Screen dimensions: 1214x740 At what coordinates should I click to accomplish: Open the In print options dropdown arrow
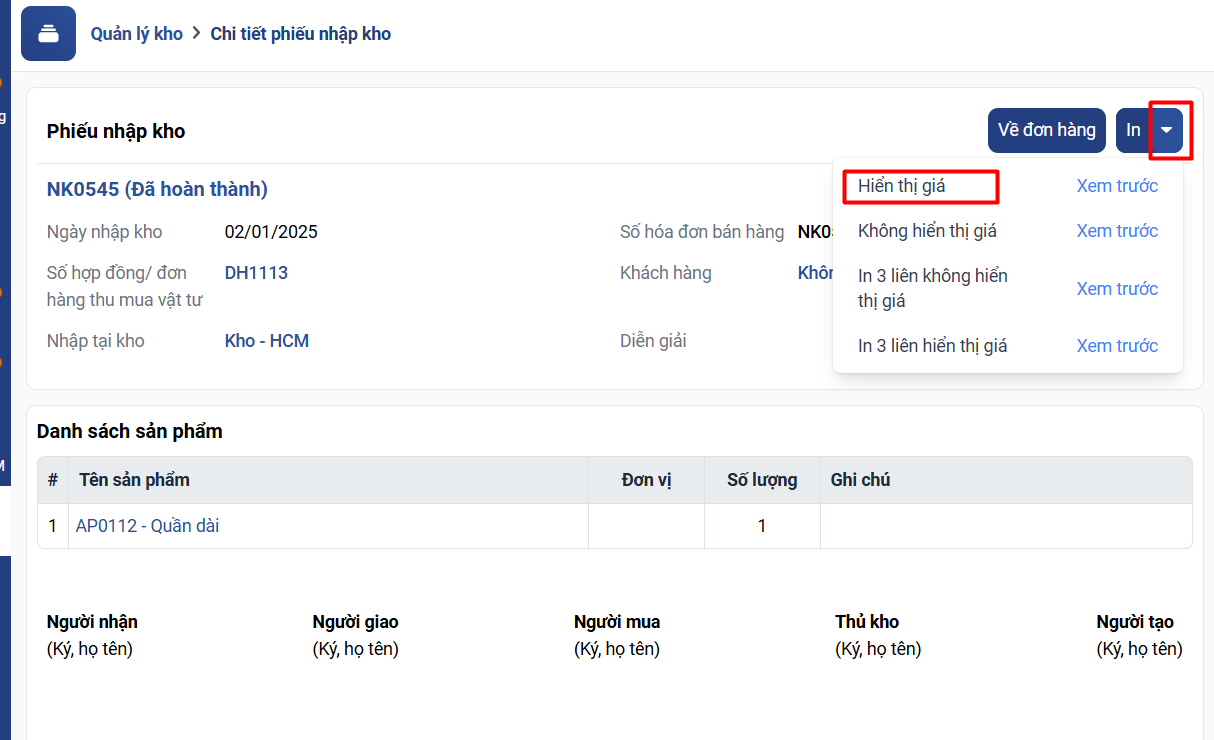click(x=1167, y=130)
